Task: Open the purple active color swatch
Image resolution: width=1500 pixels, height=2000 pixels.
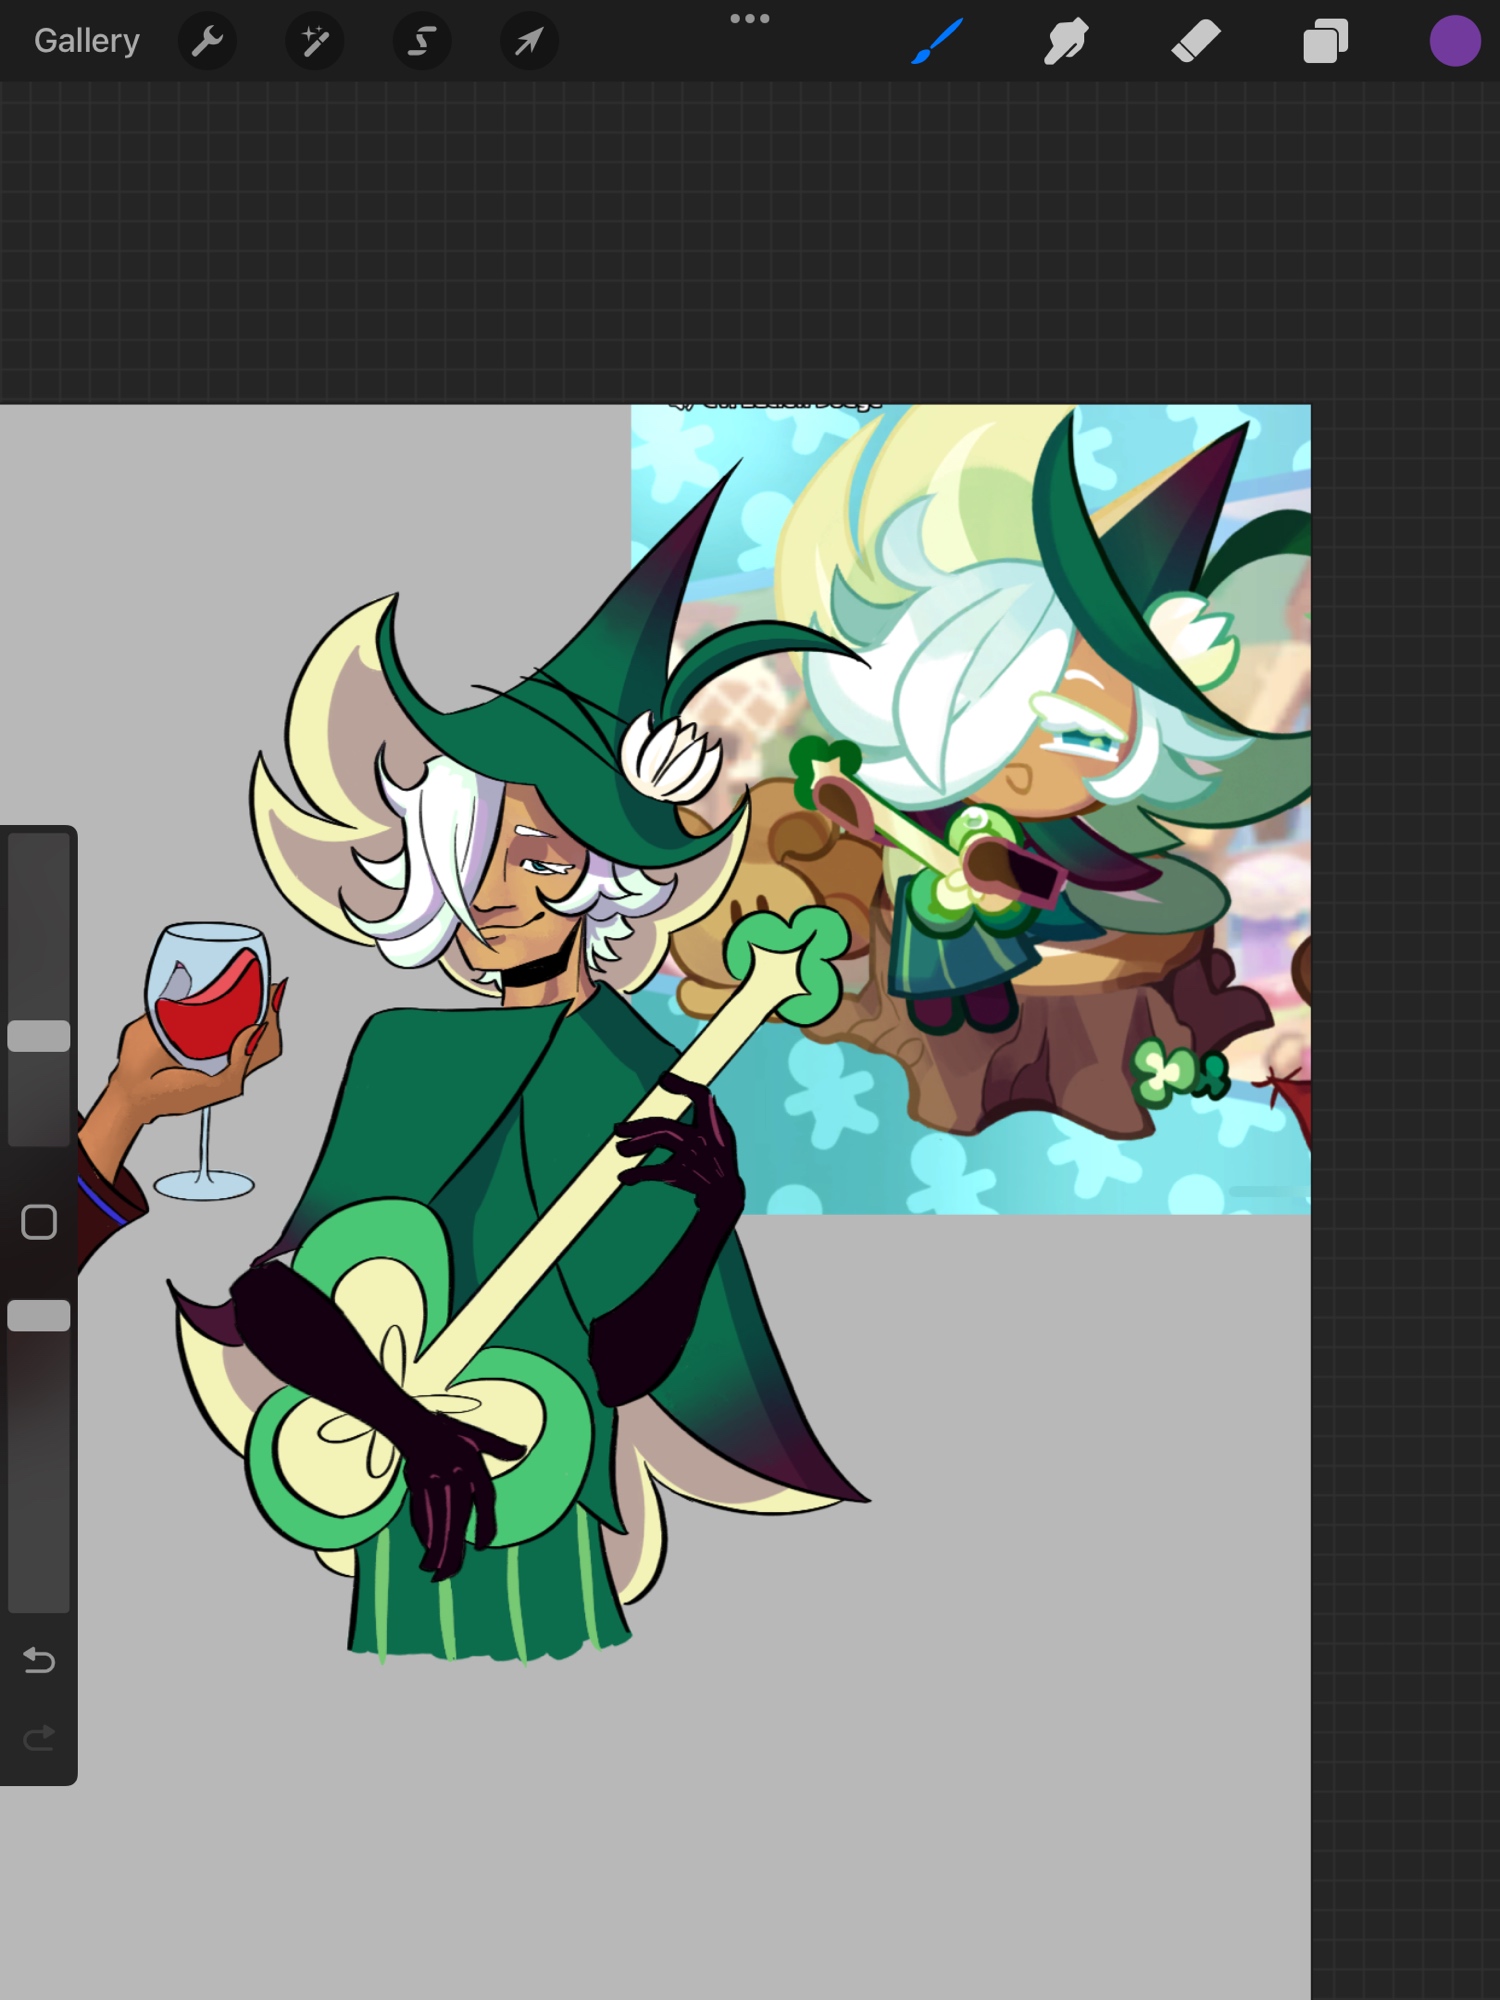Action: click(1454, 41)
